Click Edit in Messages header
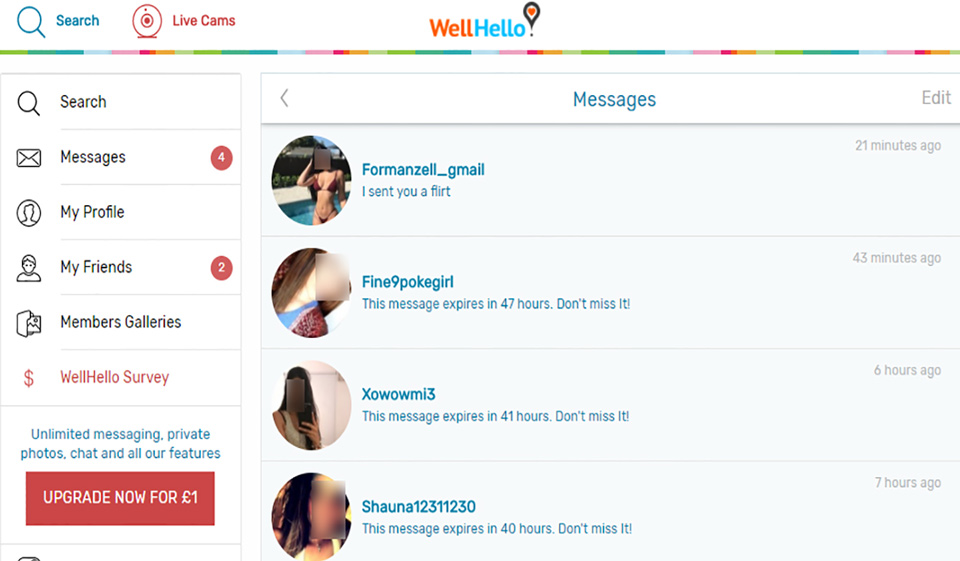 pyautogui.click(x=936, y=98)
